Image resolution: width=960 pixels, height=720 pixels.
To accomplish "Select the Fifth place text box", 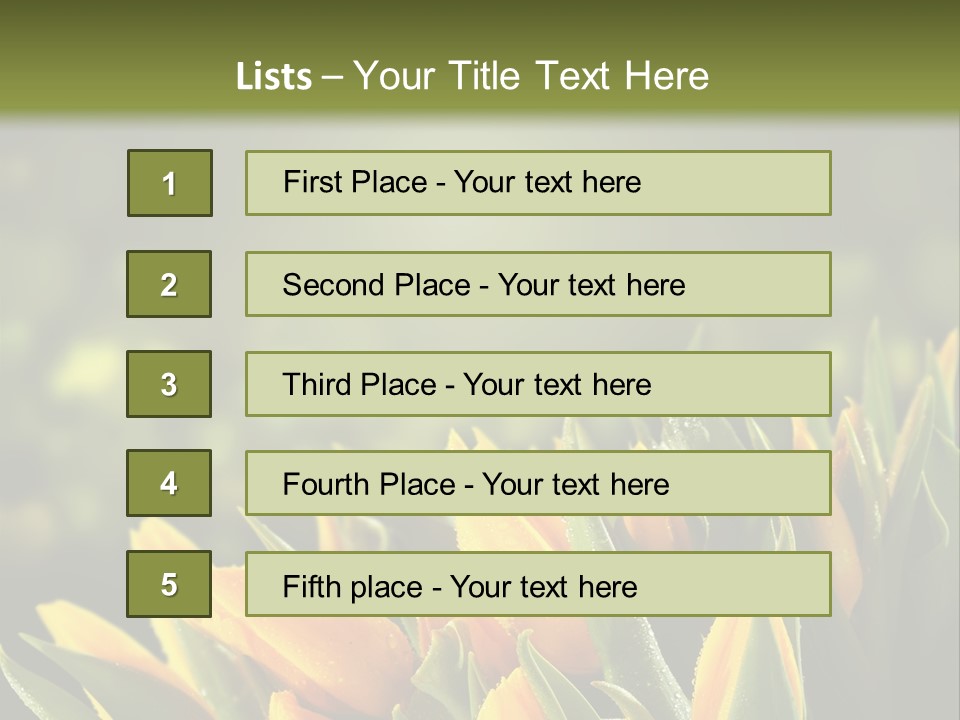I will 538,584.
